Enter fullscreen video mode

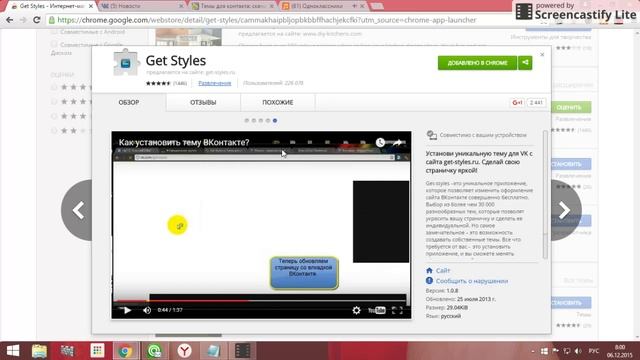[x=398, y=311]
